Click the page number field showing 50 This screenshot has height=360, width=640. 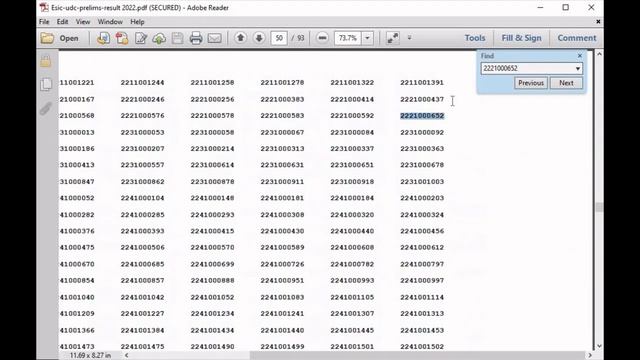[x=279, y=38]
